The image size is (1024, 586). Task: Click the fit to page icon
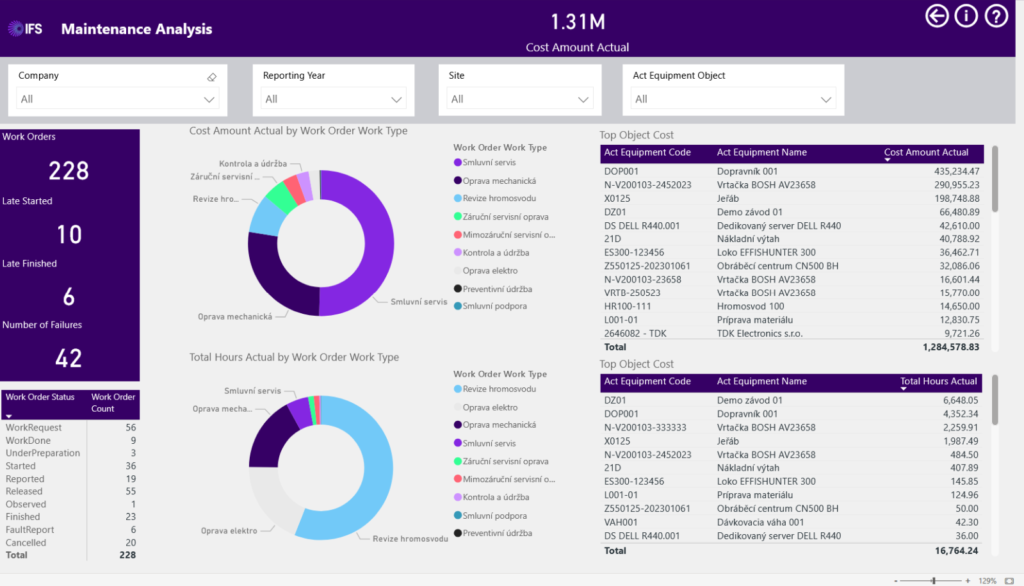tap(1009, 580)
